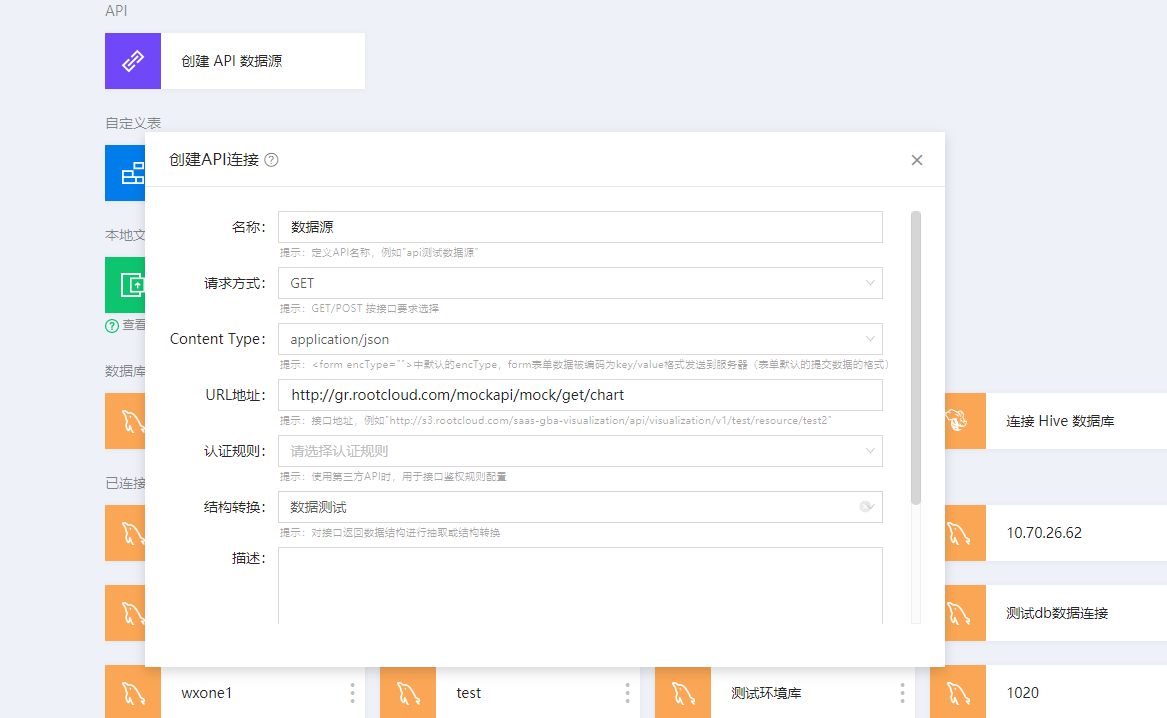Select the MySQL dolphin icon for 10.70.26.62
The height and width of the screenshot is (718, 1167).
point(957,533)
